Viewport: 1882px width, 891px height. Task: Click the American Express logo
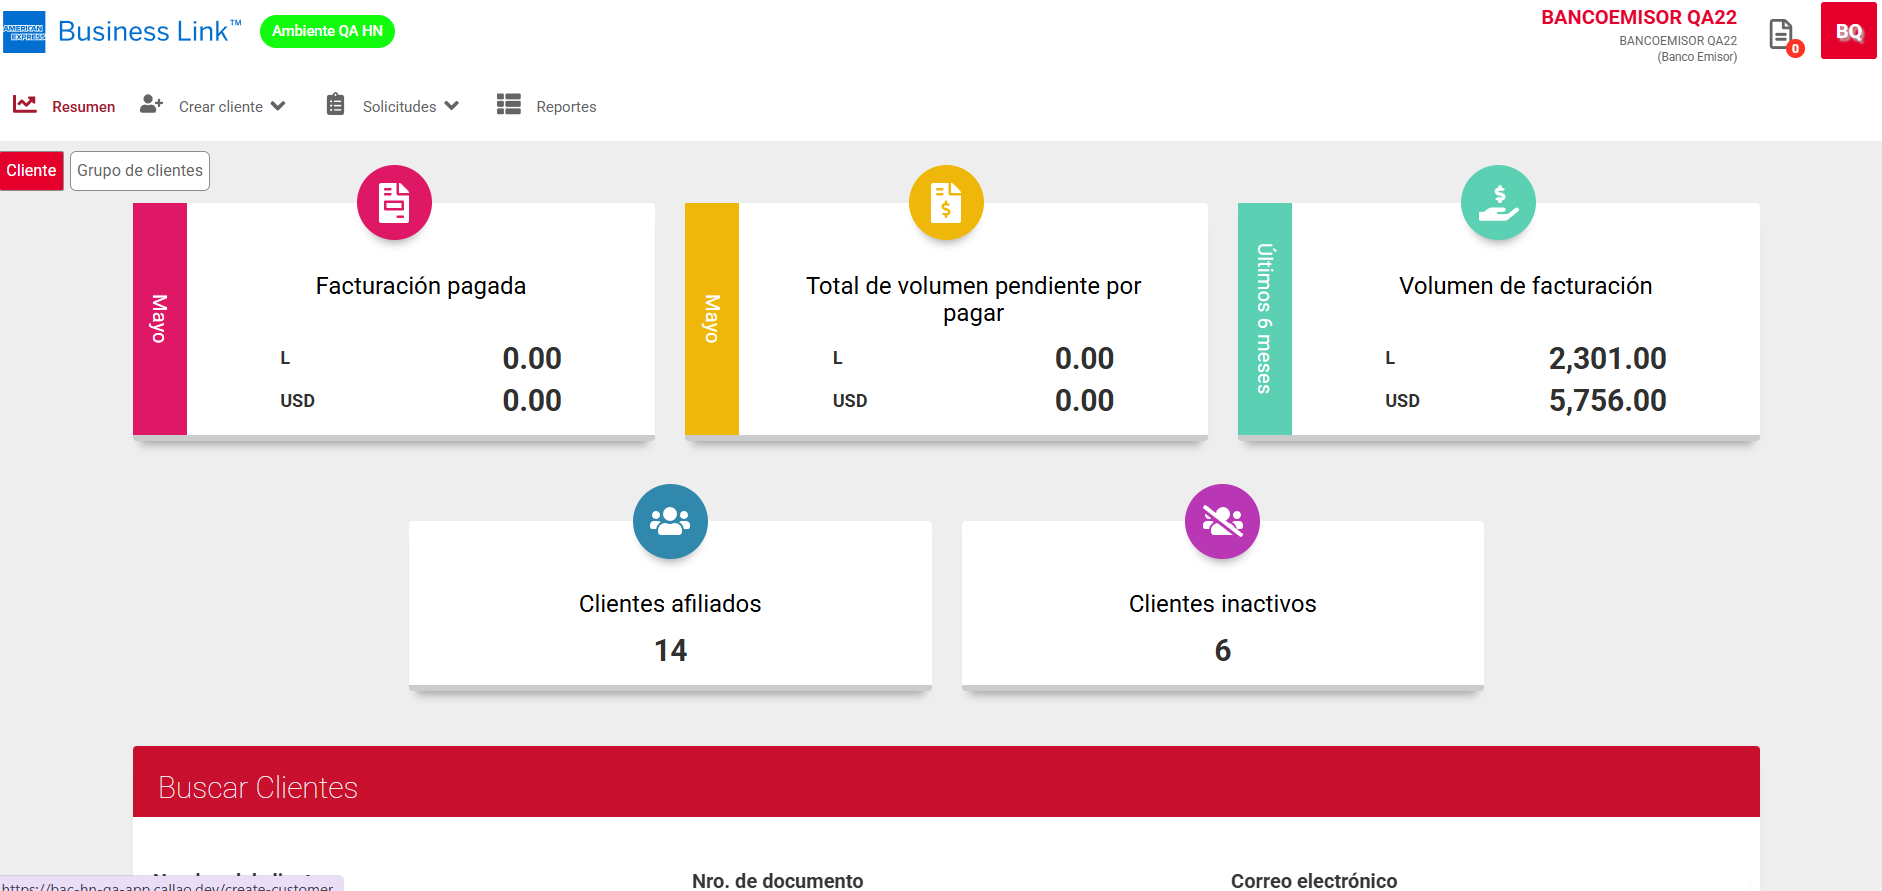[x=24, y=32]
